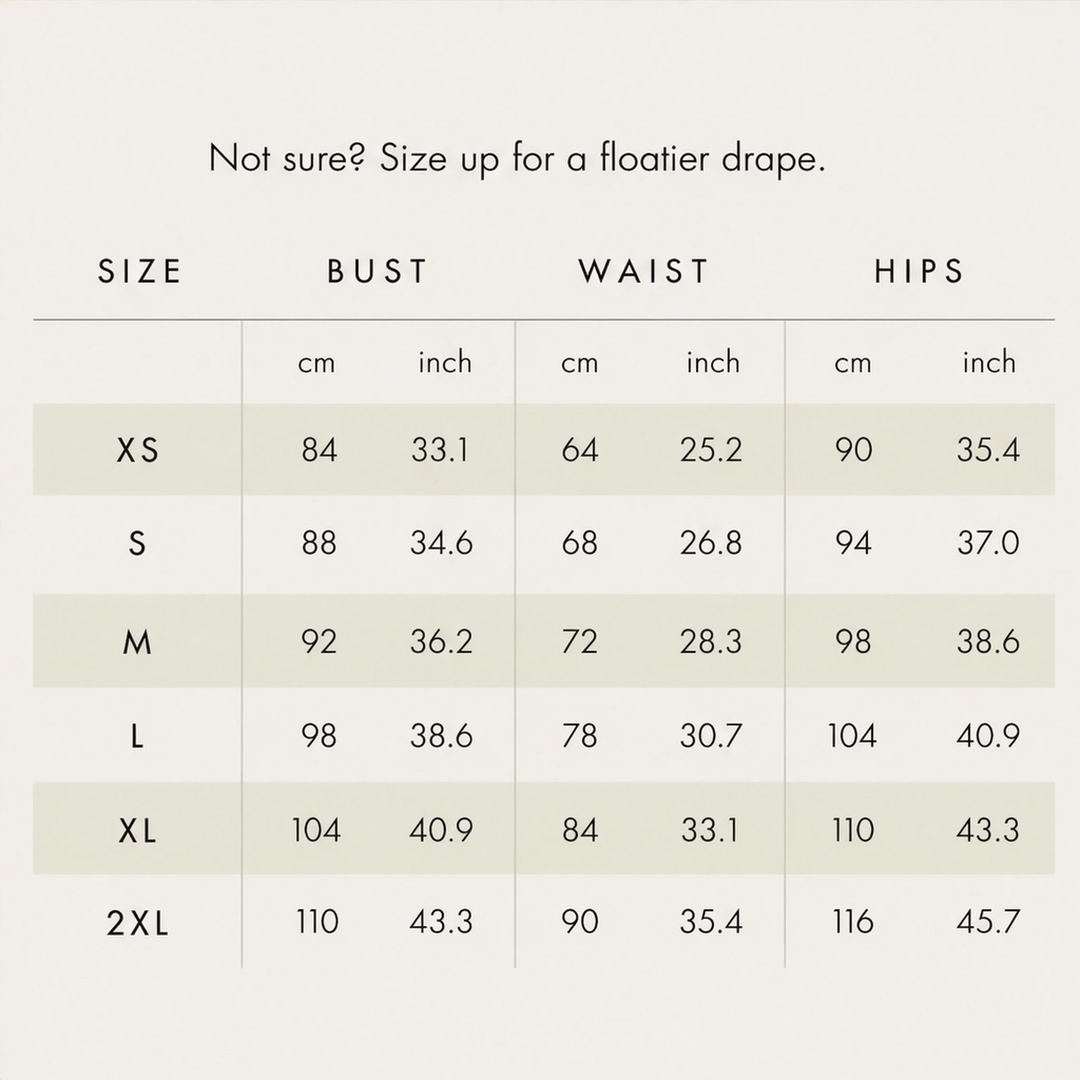Screen dimensions: 1080x1080
Task: Click hips inch value 45.7 for 2XL
Action: pyautogui.click(x=988, y=922)
